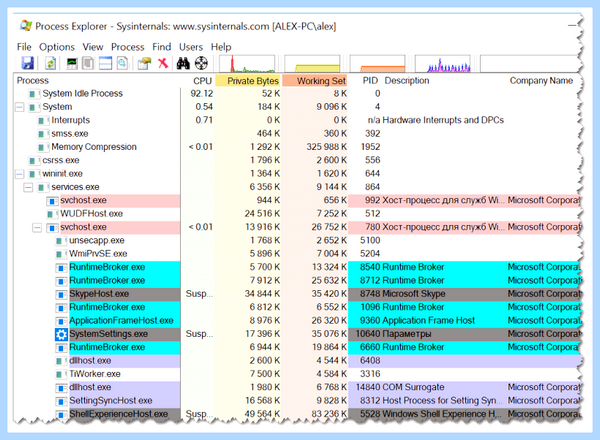Image resolution: width=600 pixels, height=440 pixels.
Task: Click the 49 564 K private bytes value
Action: point(262,414)
